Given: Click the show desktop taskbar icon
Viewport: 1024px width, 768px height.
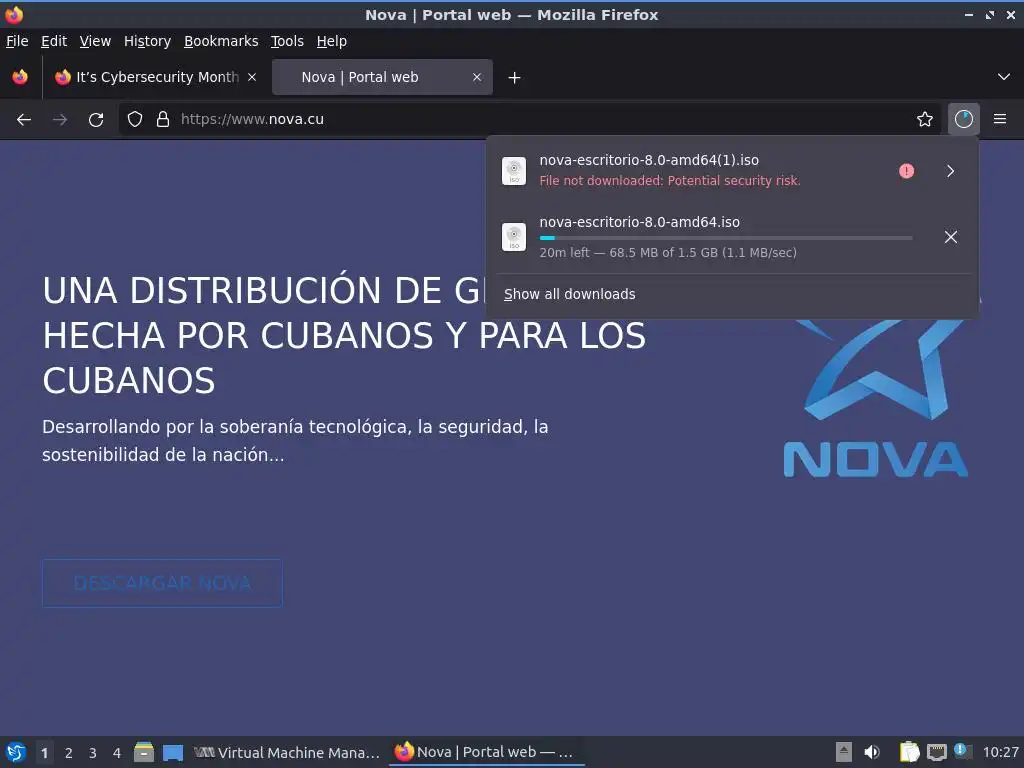Looking at the screenshot, I should click(173, 752).
